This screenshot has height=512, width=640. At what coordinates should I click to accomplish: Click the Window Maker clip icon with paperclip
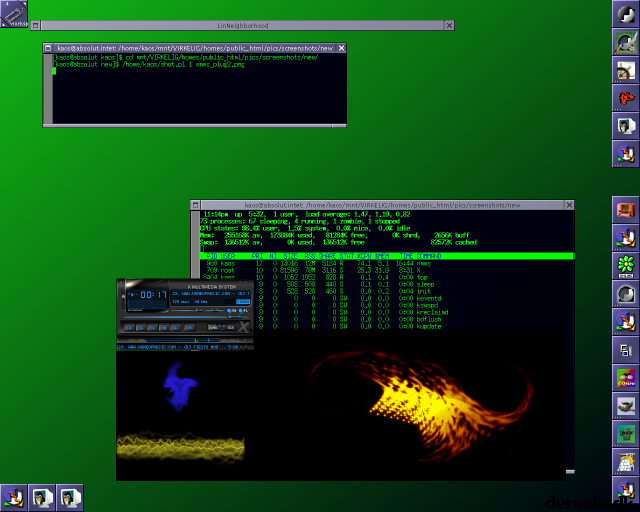(x=14, y=14)
